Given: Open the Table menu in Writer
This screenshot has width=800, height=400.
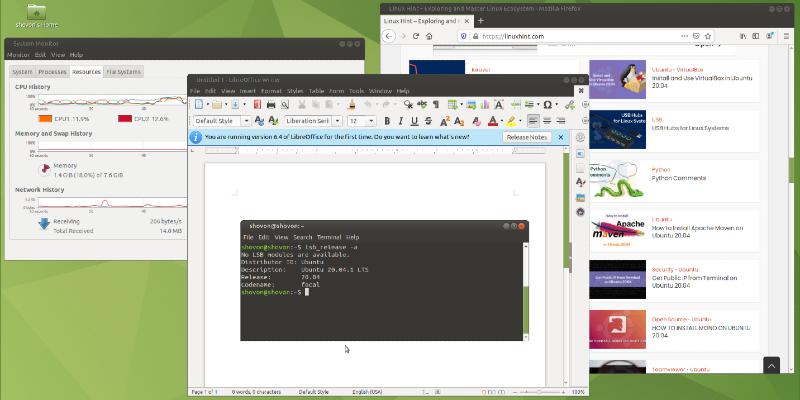Looking at the screenshot, I should point(316,91).
